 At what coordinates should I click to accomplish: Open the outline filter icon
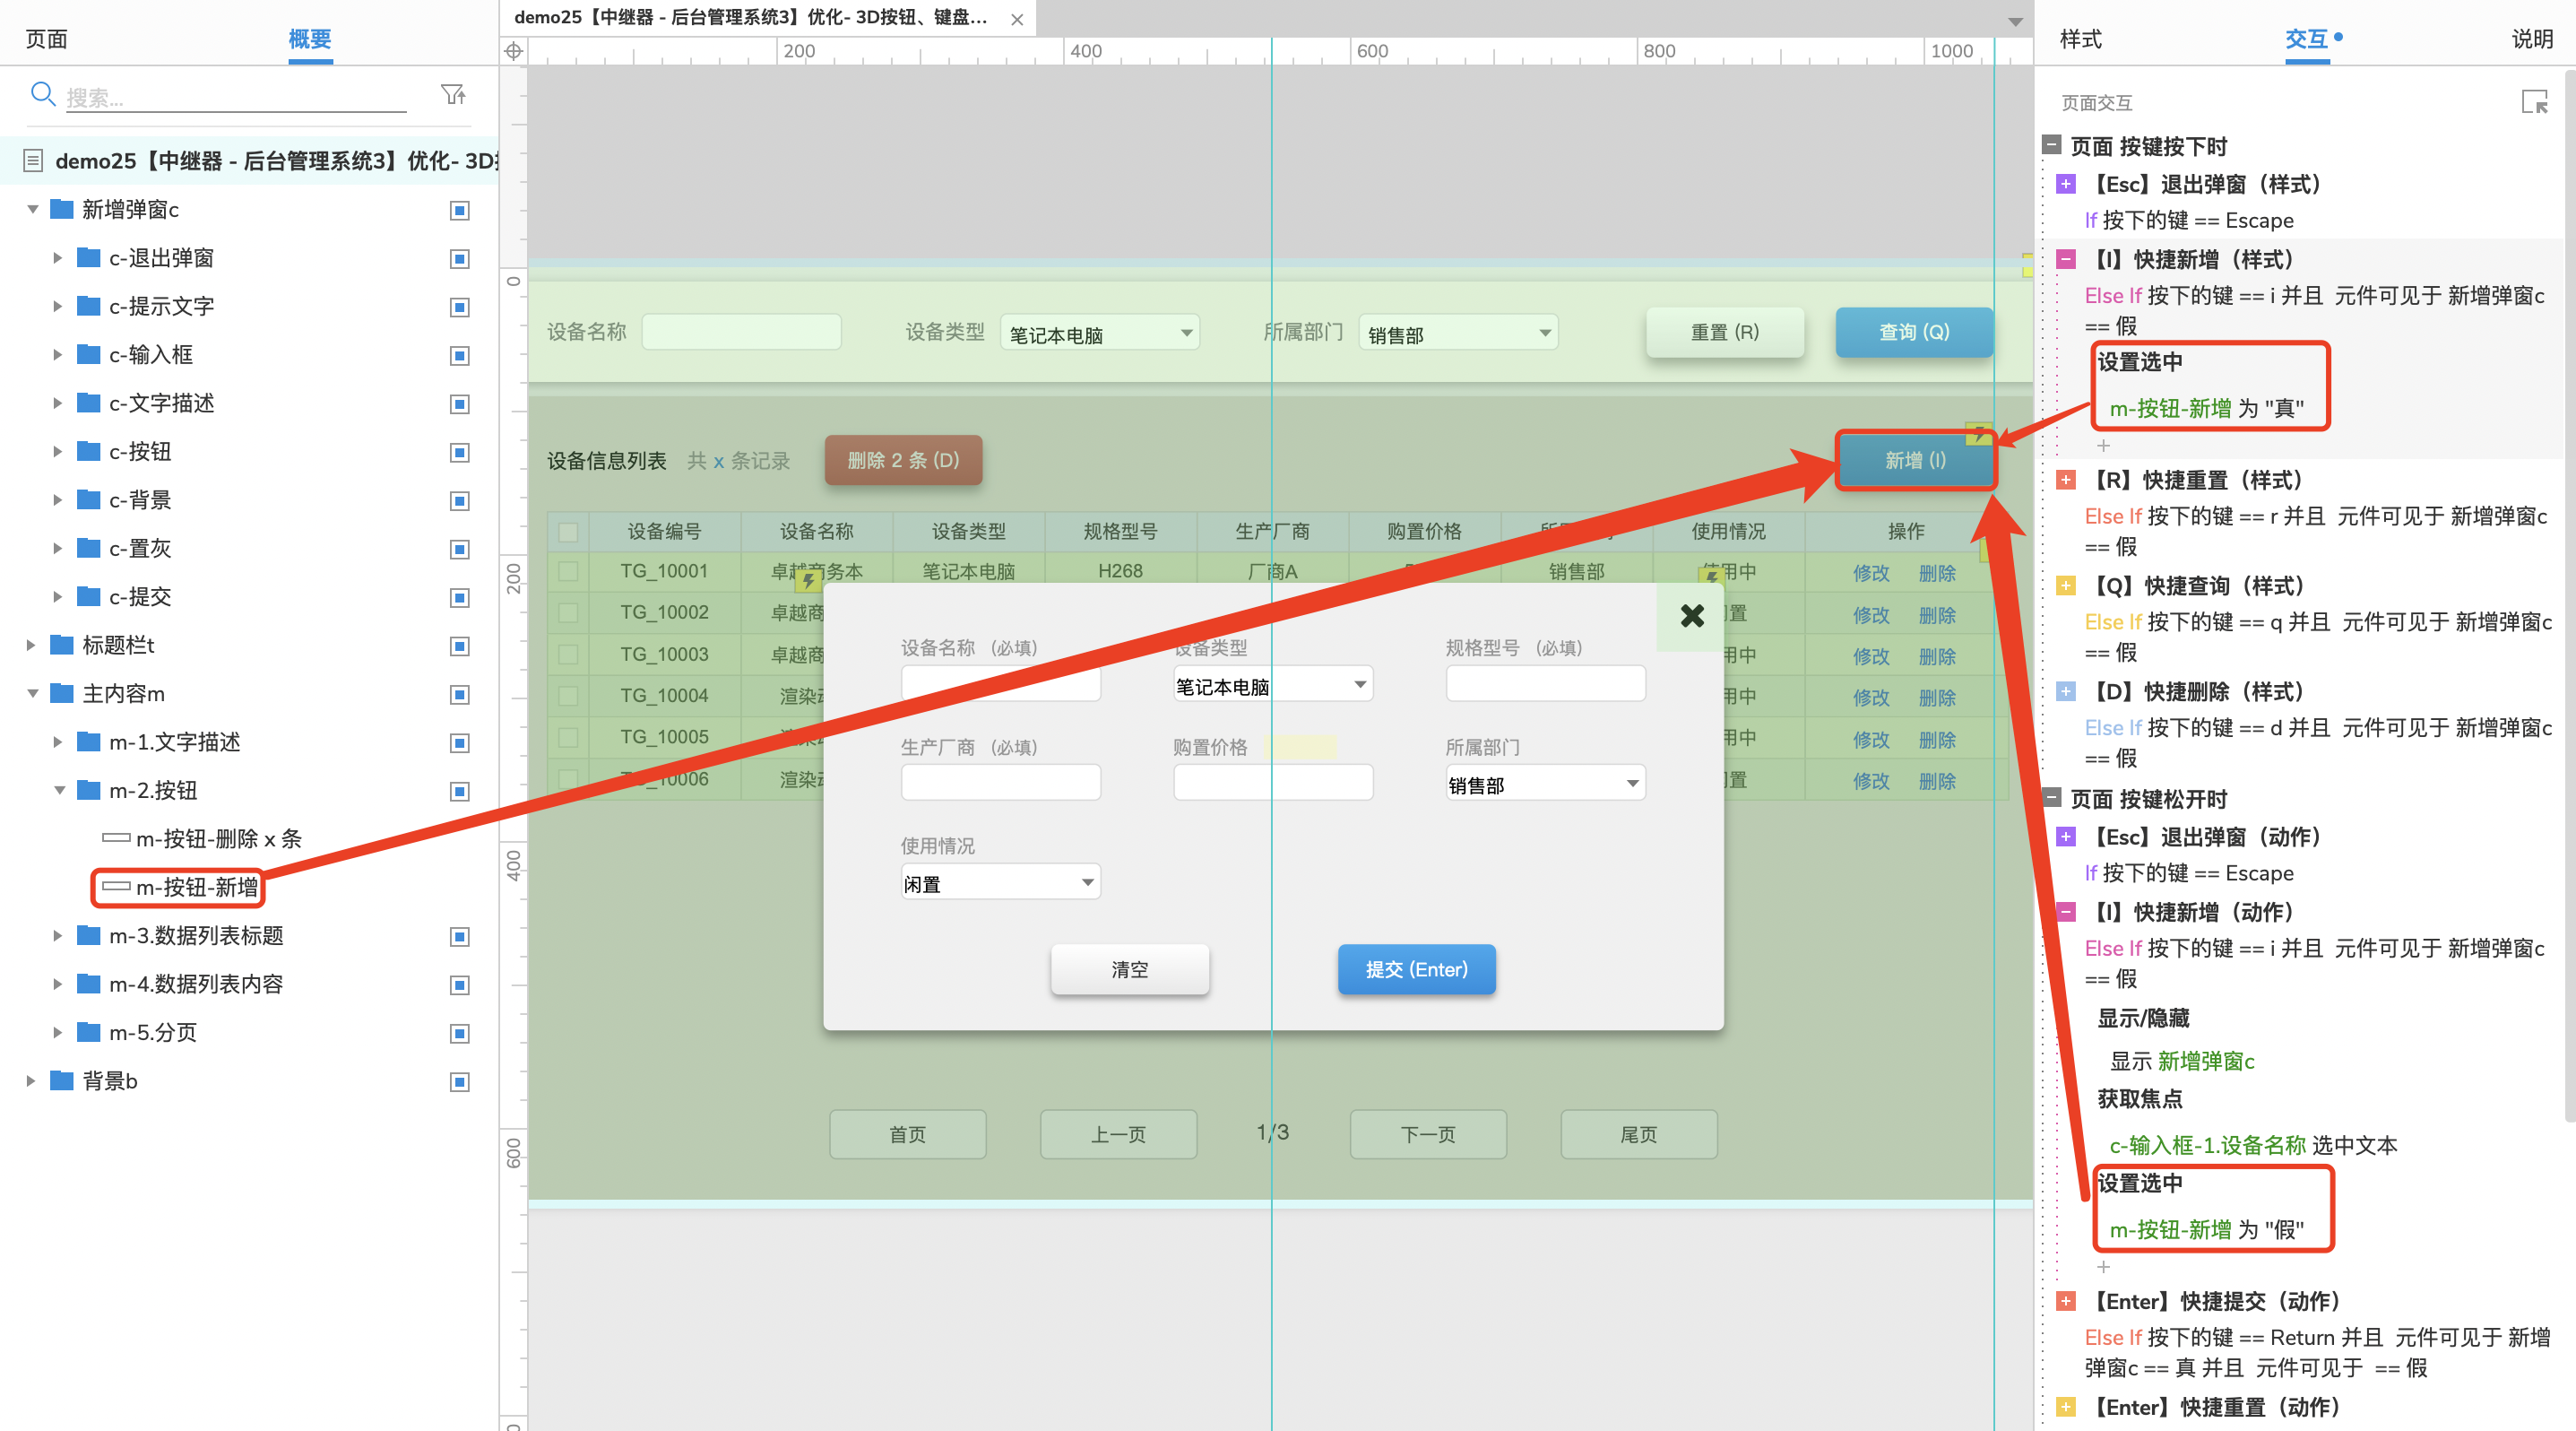coord(453,94)
